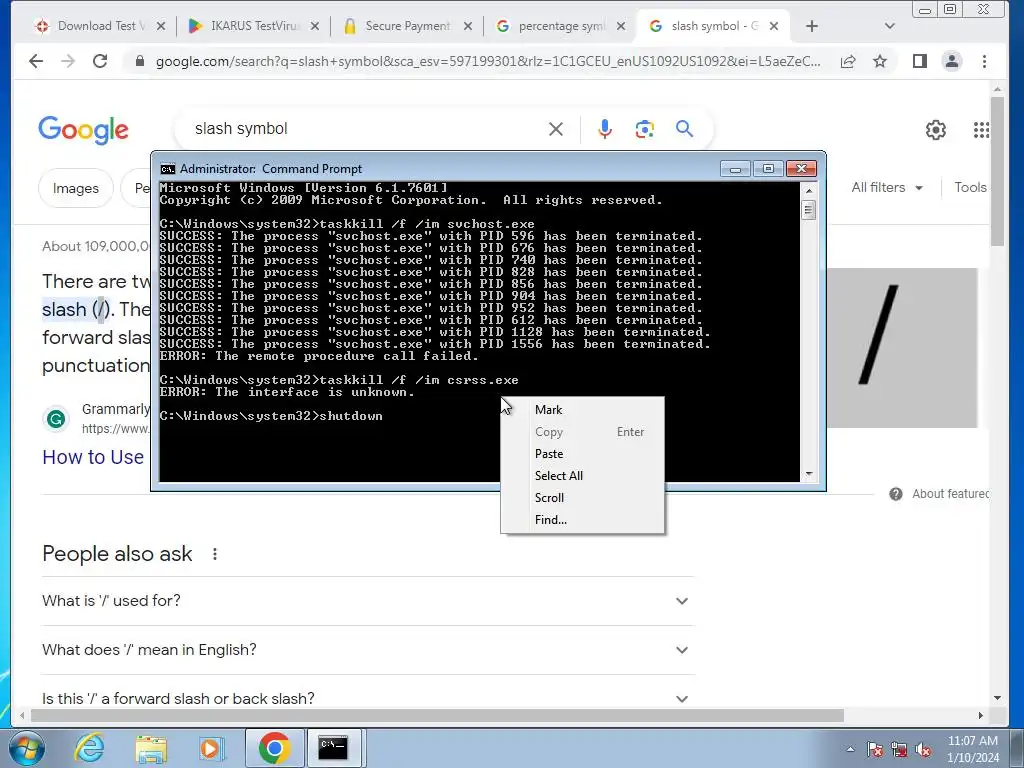Close the Download Test tab
Screen dimensions: 1024x768
tap(161, 26)
